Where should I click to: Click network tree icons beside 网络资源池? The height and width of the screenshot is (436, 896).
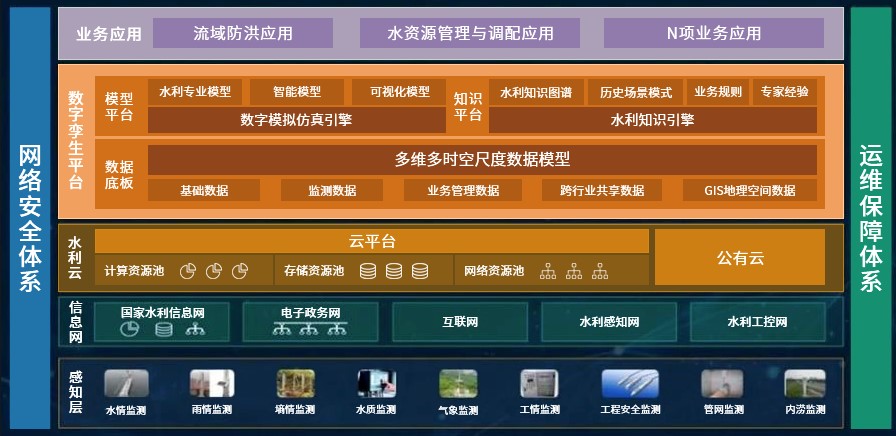pyautogui.click(x=574, y=271)
